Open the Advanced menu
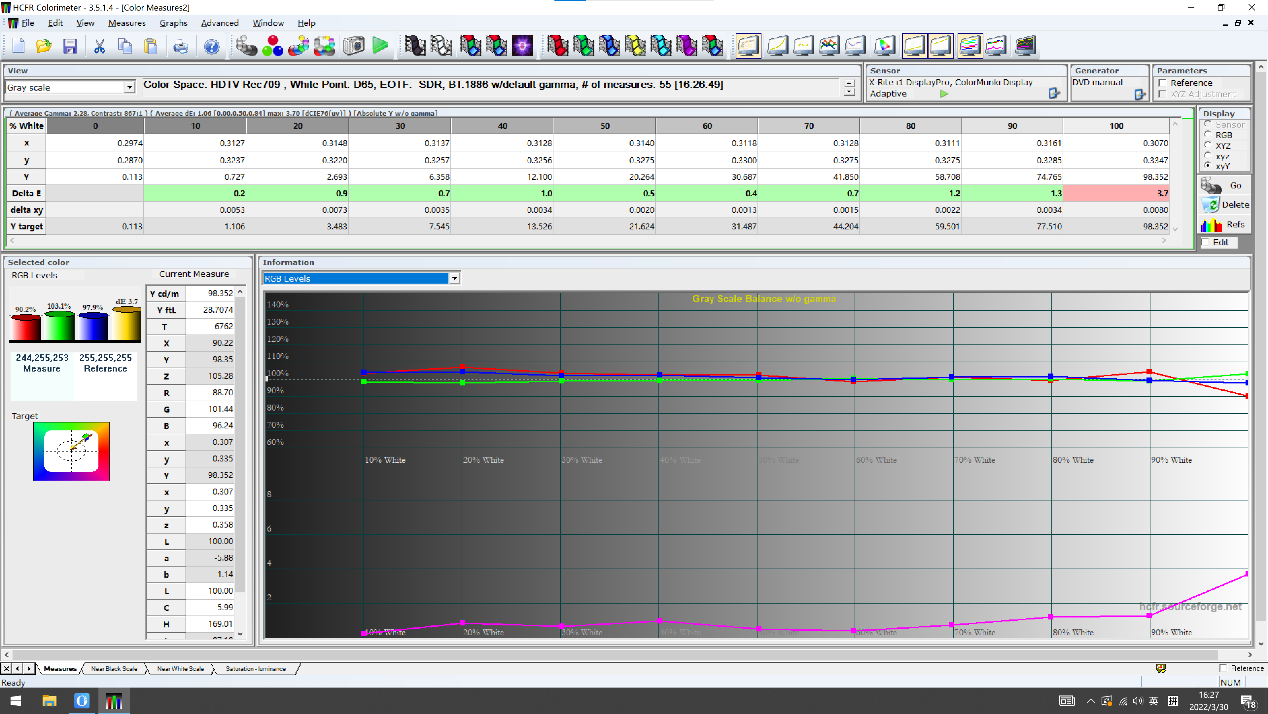The width and height of the screenshot is (1268, 714). coord(219,23)
